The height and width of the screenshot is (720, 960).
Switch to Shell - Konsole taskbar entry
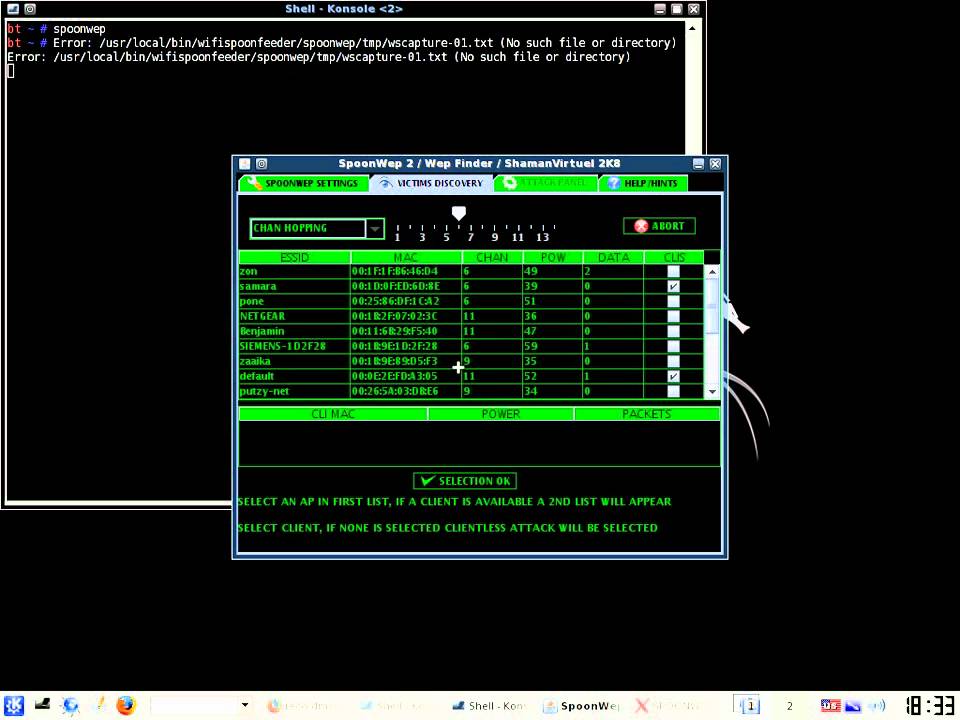coord(489,706)
